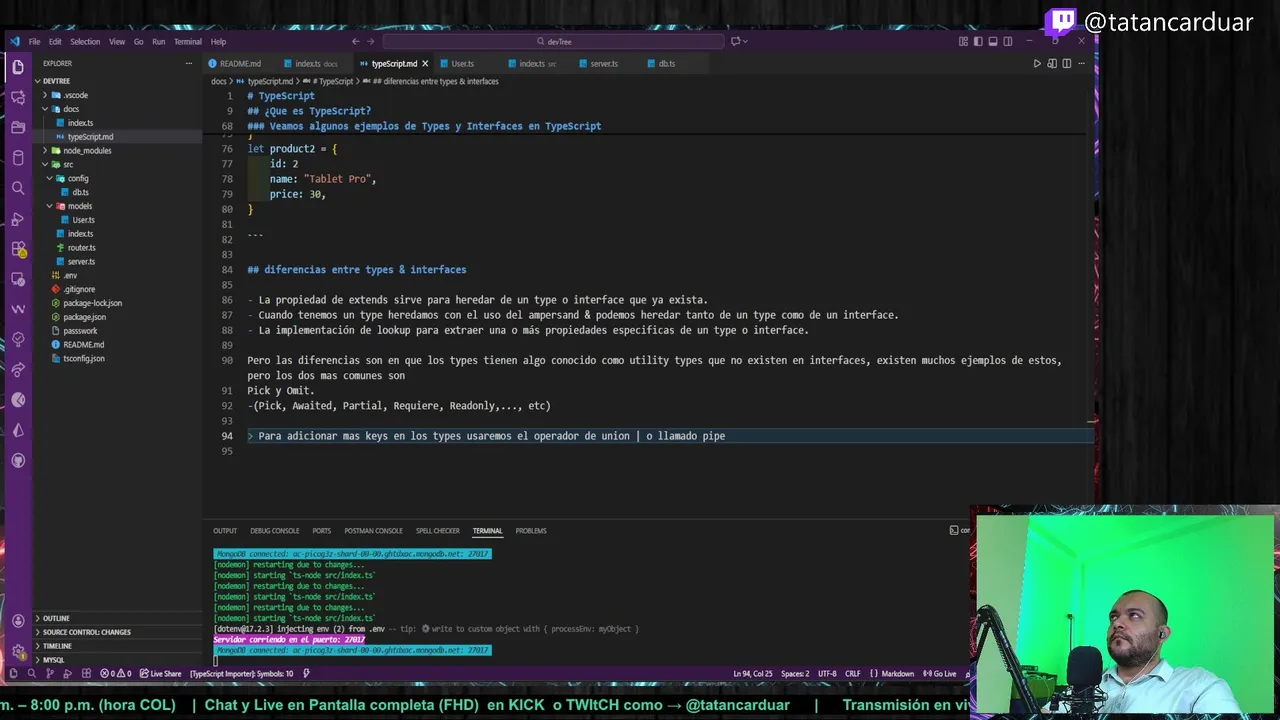1280x720 pixels.
Task: Open the Selection menu
Action: pyautogui.click(x=85, y=41)
